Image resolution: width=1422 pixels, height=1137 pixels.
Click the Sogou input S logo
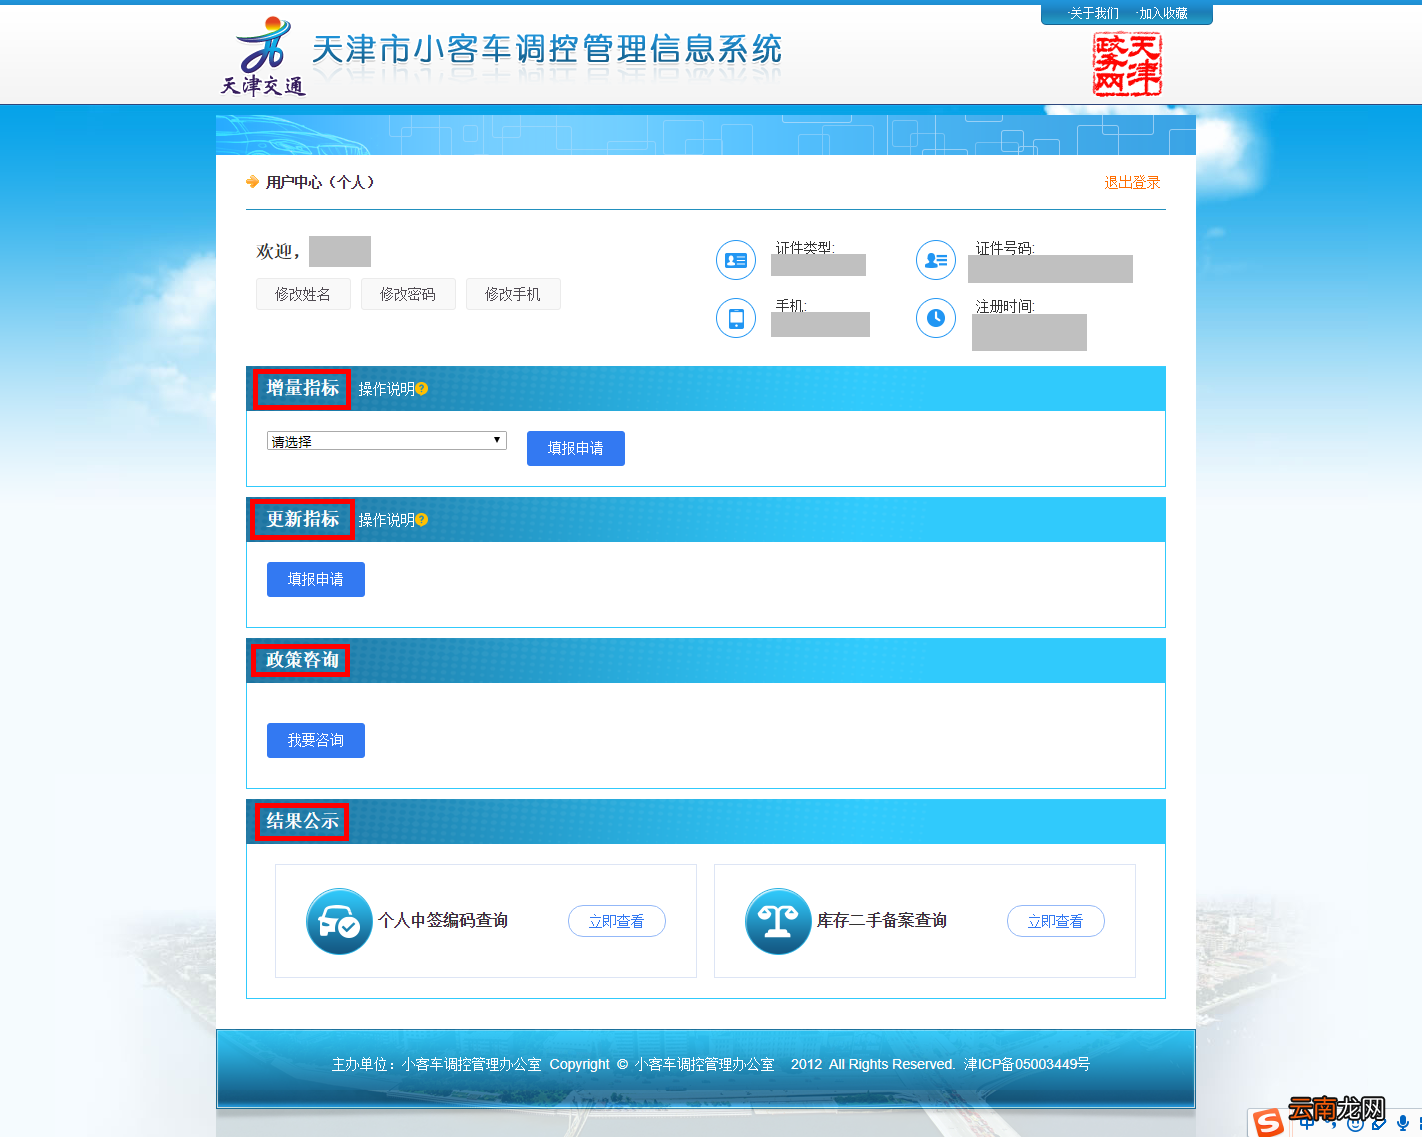(1268, 1123)
